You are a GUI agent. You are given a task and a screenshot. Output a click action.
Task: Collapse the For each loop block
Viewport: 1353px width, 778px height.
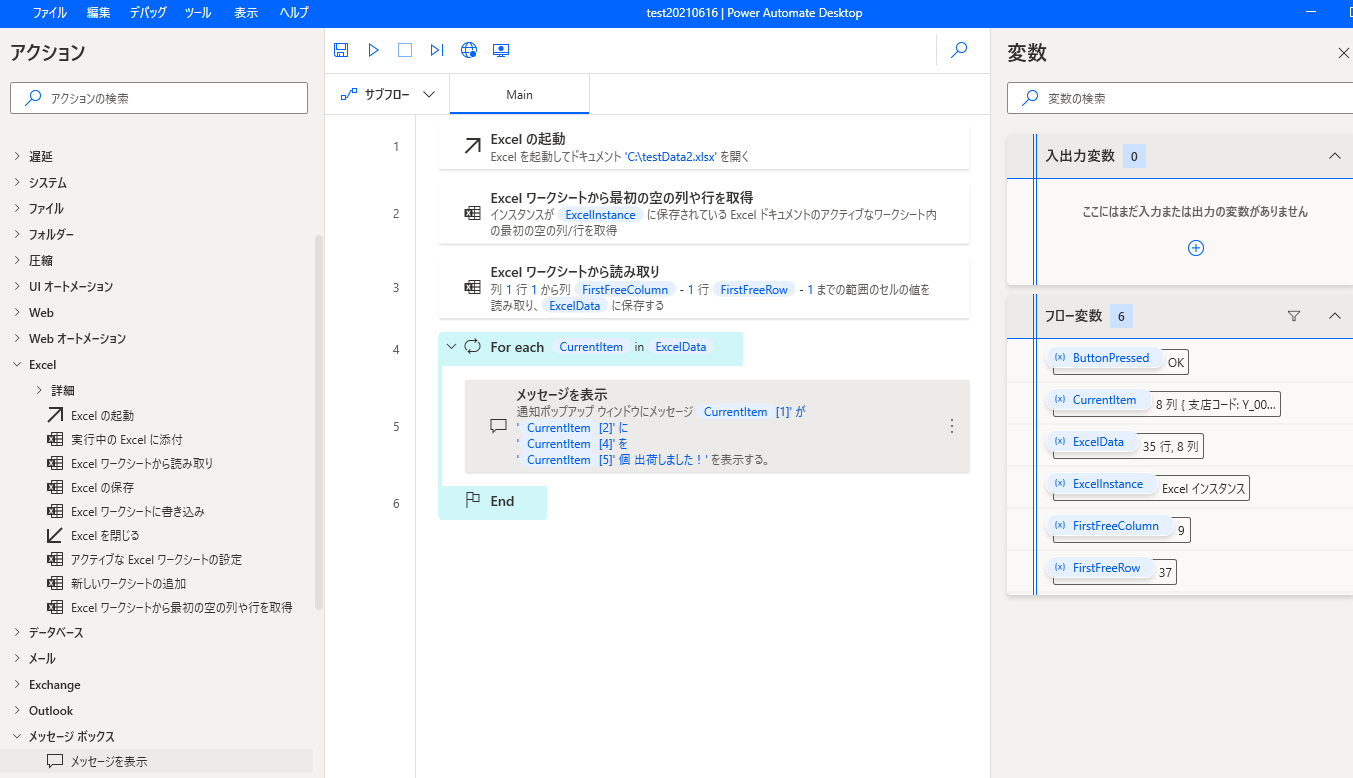point(451,347)
